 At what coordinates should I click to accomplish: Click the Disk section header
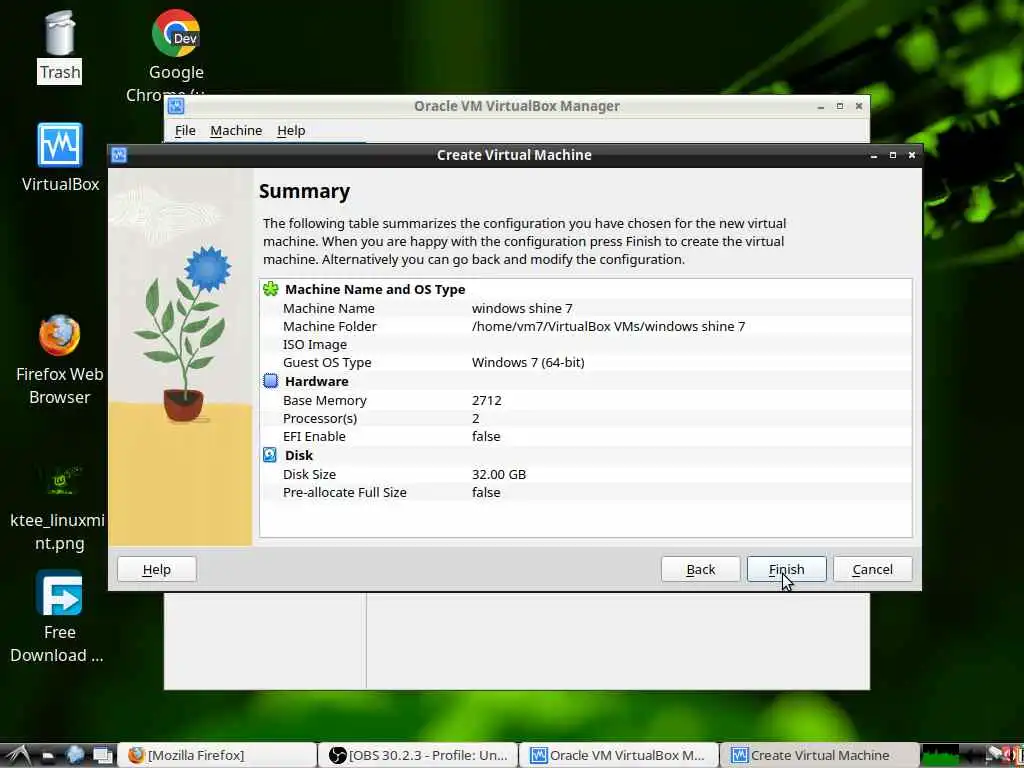click(x=298, y=455)
